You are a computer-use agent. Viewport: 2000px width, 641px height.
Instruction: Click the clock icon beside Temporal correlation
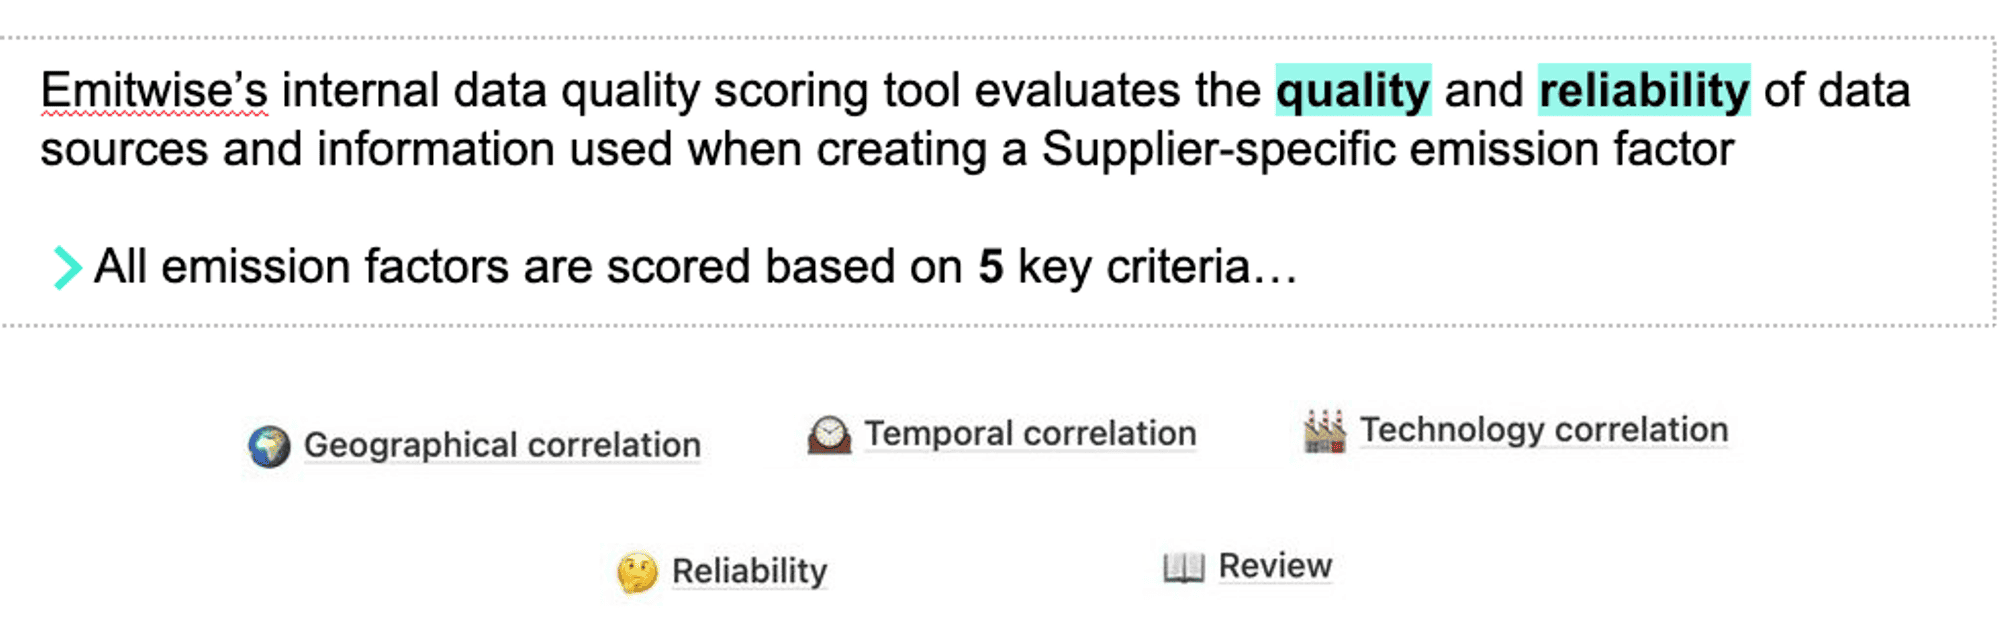pyautogui.click(x=829, y=435)
